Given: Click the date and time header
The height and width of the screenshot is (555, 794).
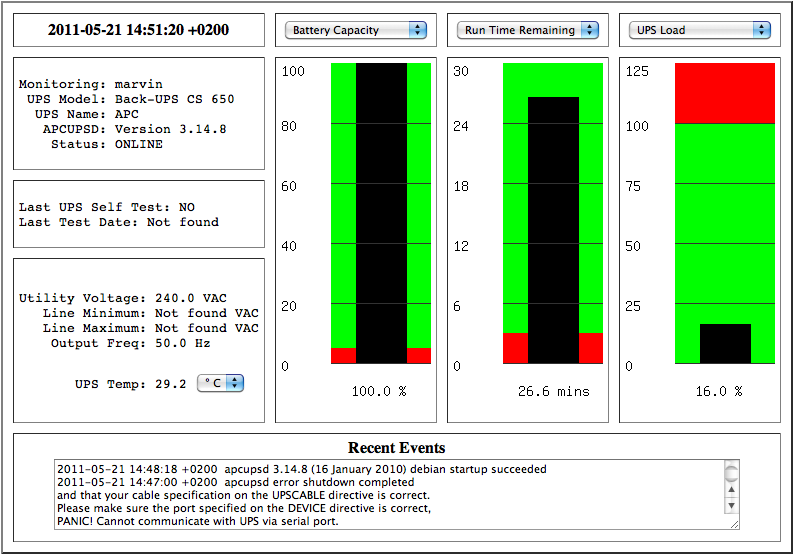Looking at the screenshot, I should pos(139,30).
